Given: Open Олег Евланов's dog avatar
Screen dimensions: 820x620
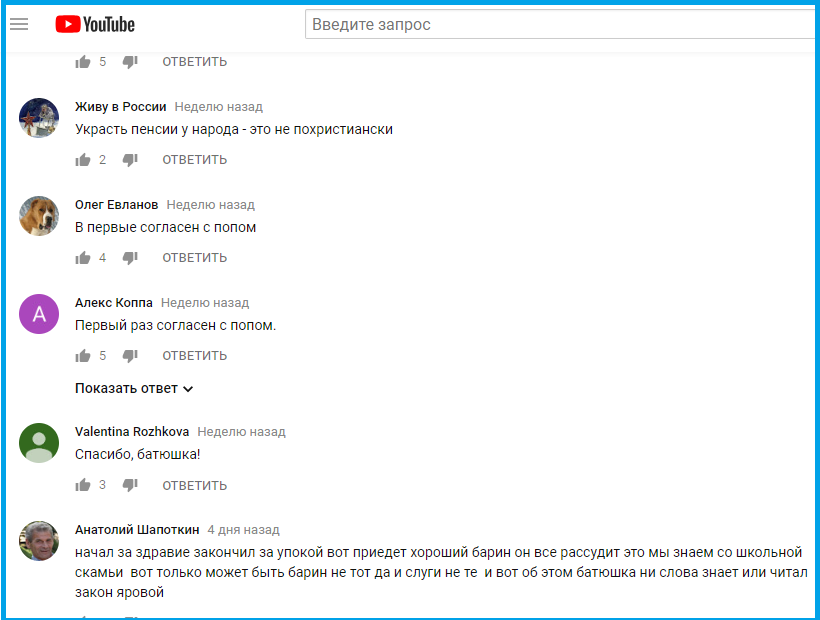Looking at the screenshot, I should click(x=39, y=216).
